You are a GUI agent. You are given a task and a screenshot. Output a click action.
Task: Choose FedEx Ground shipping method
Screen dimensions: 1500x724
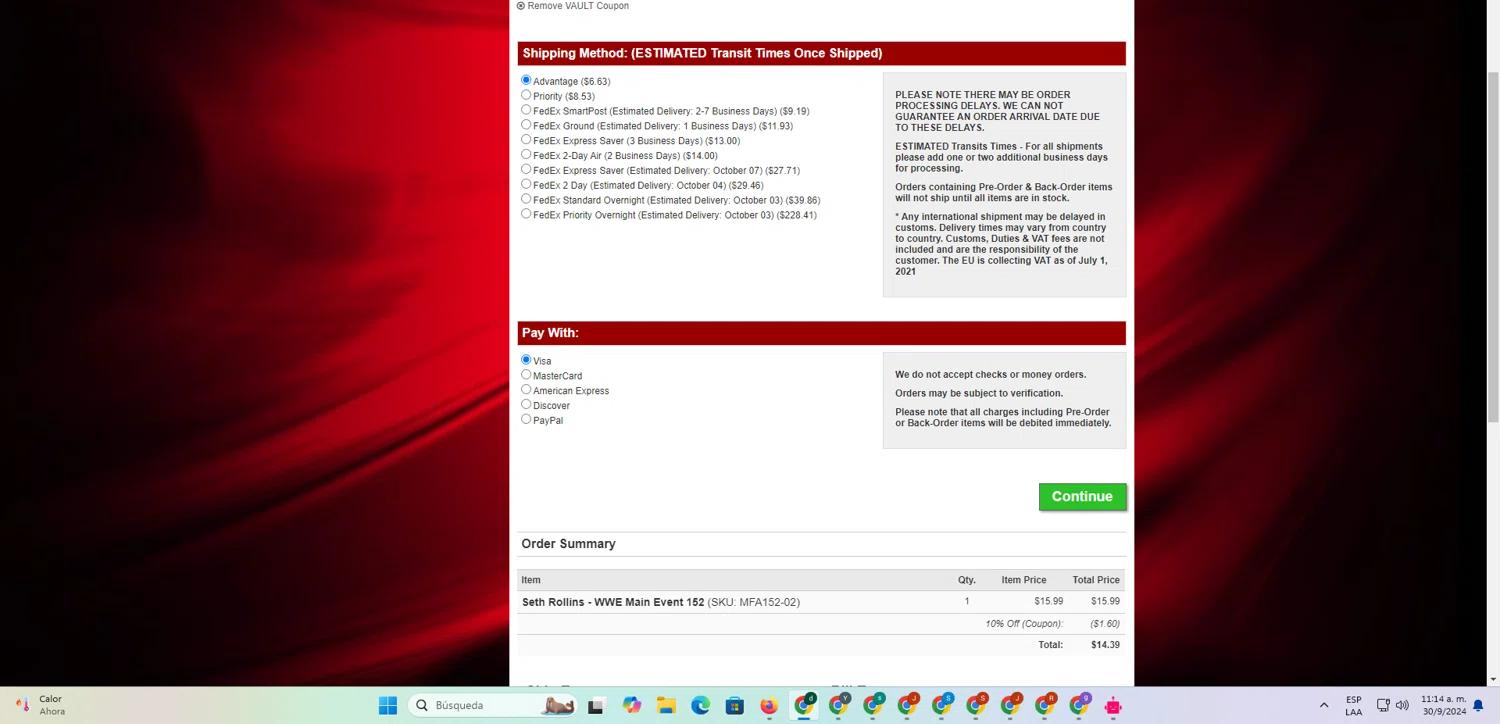pyautogui.click(x=526, y=125)
